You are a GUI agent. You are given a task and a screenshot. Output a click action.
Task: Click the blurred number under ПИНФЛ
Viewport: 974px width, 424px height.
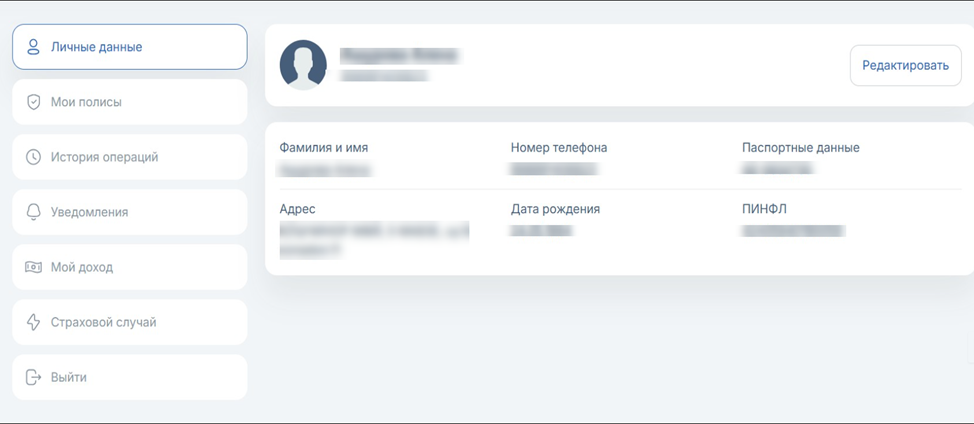click(x=792, y=231)
